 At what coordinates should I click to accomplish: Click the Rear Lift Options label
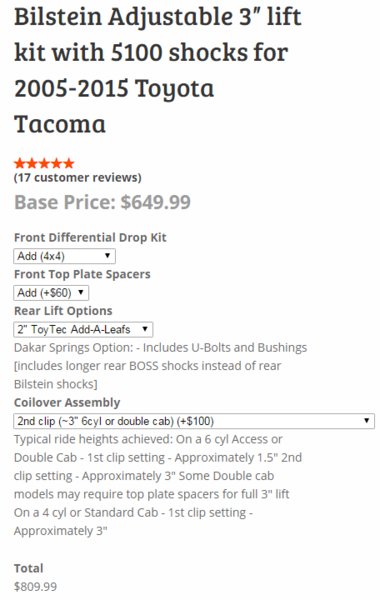tap(63, 311)
